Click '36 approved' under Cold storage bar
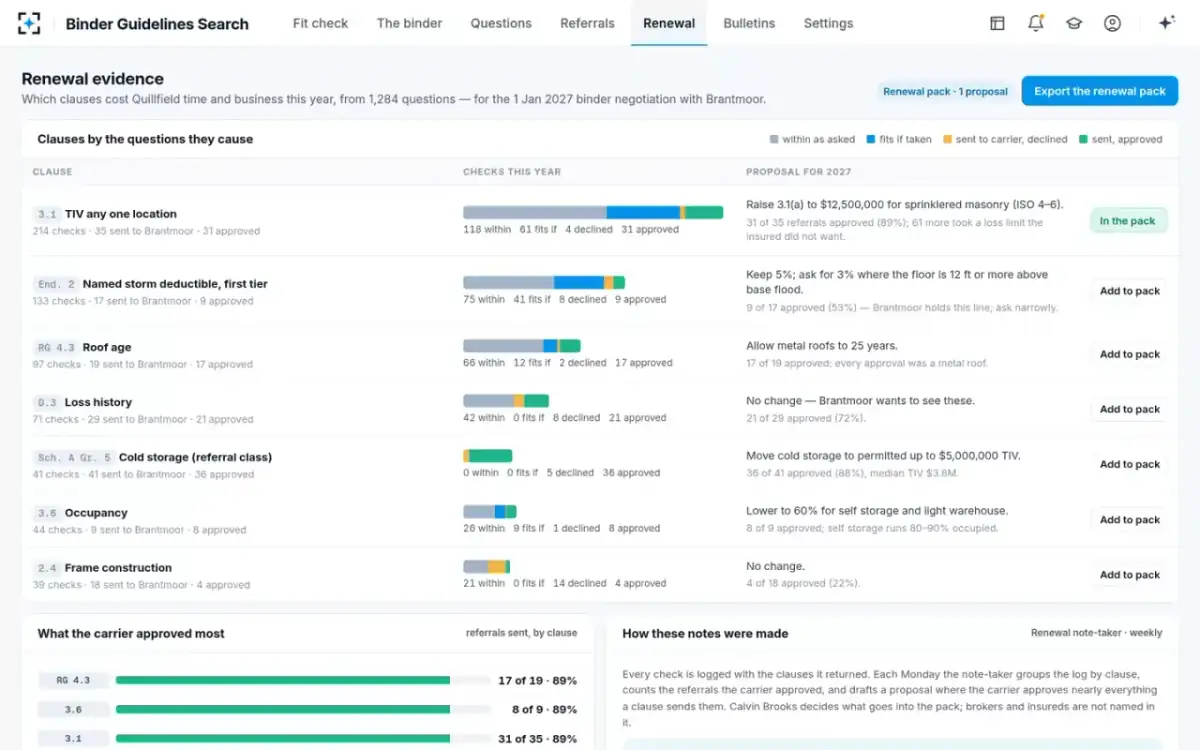Viewport: 1200px width, 750px height. [x=631, y=473]
